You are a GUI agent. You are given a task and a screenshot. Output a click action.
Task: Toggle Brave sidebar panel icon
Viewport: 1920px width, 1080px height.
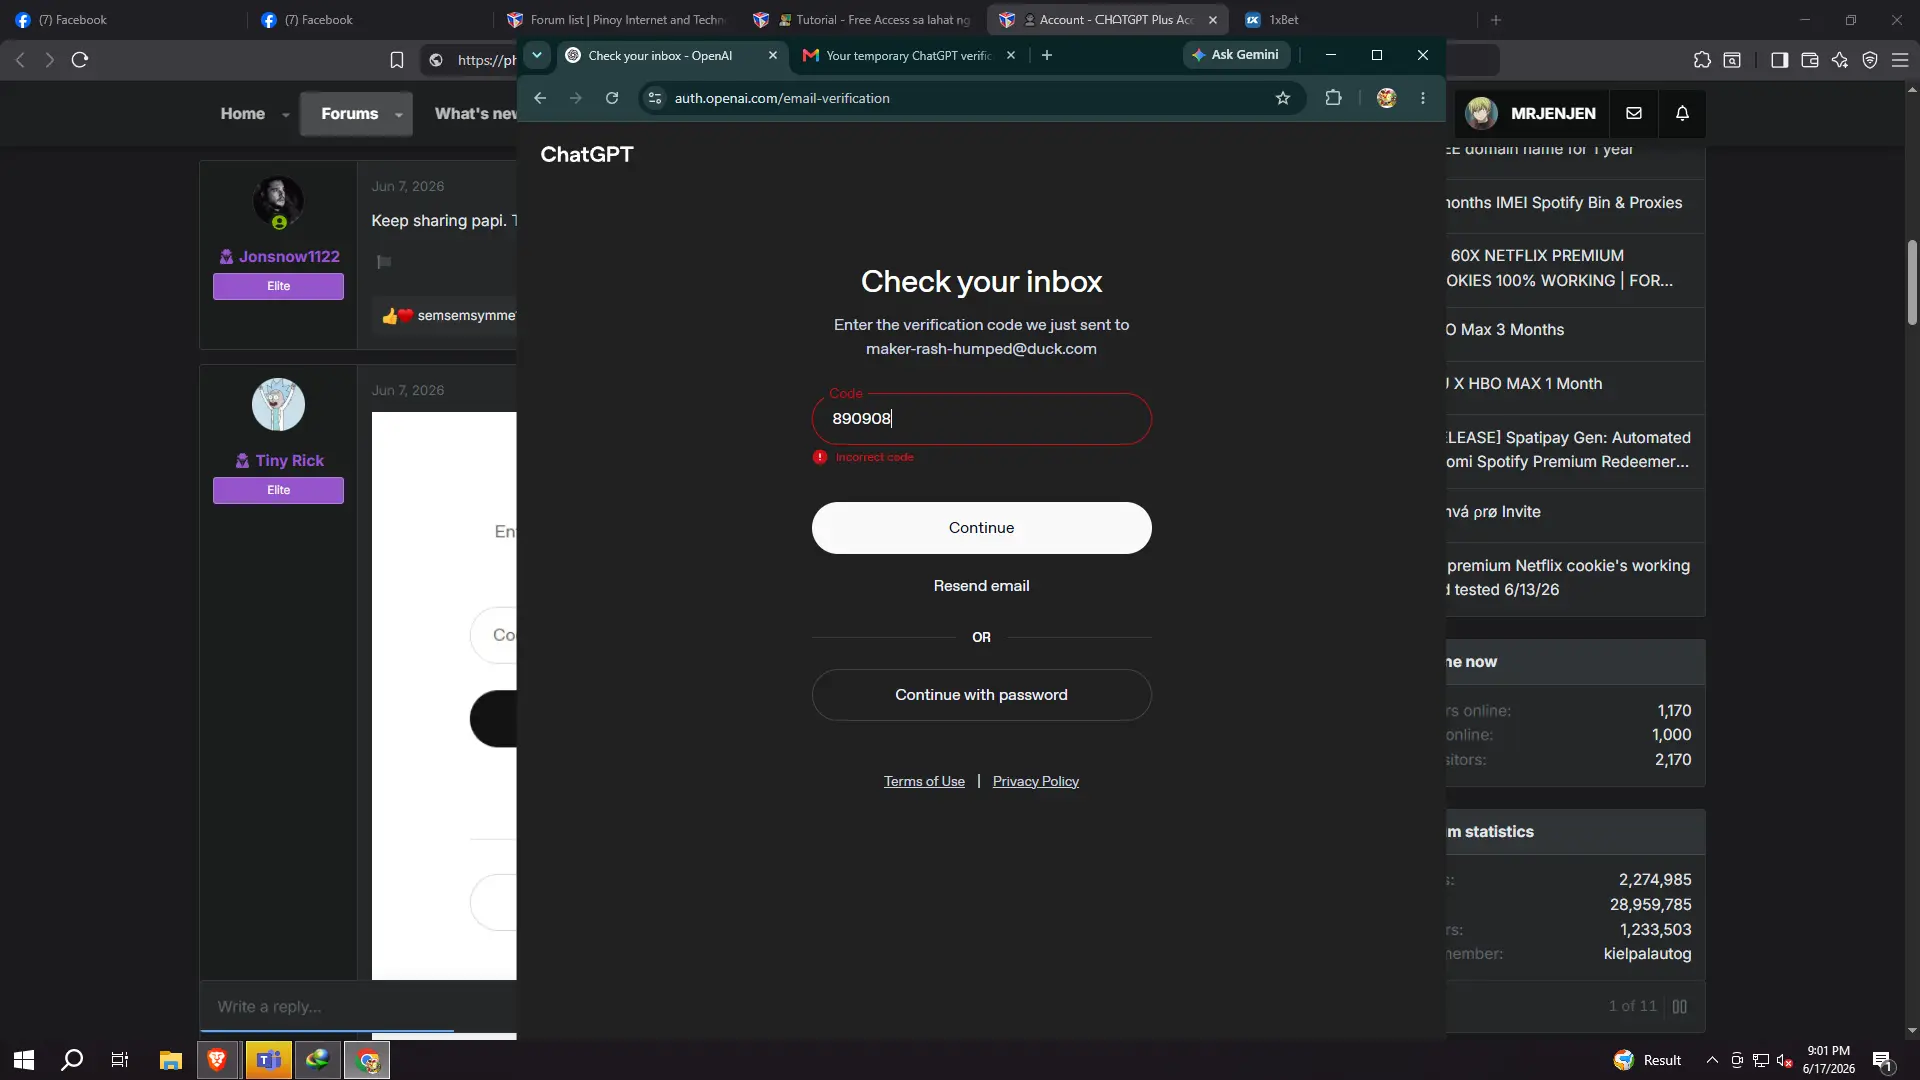click(x=1779, y=60)
